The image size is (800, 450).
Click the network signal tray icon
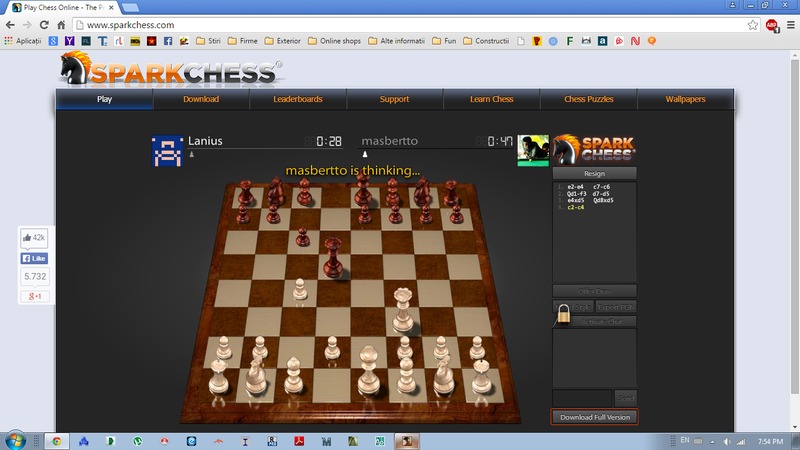tap(741, 441)
